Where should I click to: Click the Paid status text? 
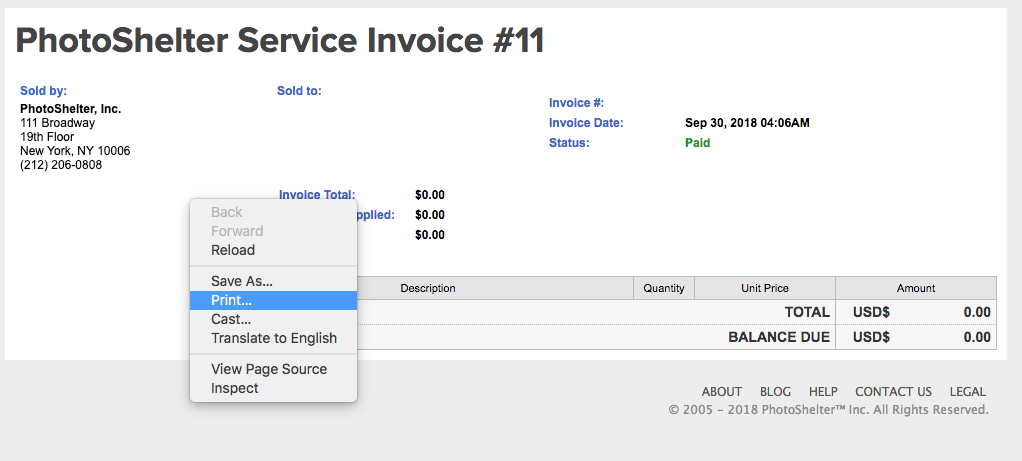pyautogui.click(x=697, y=143)
